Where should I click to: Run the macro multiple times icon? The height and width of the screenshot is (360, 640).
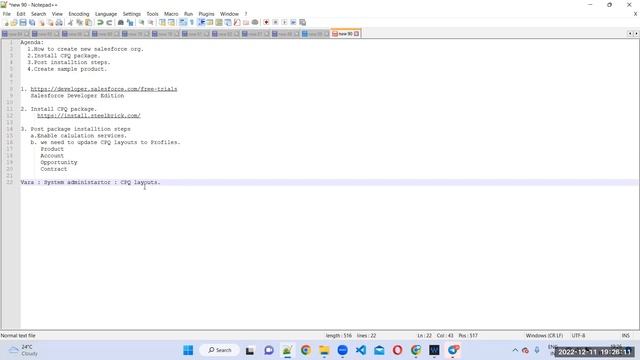pos(293,22)
